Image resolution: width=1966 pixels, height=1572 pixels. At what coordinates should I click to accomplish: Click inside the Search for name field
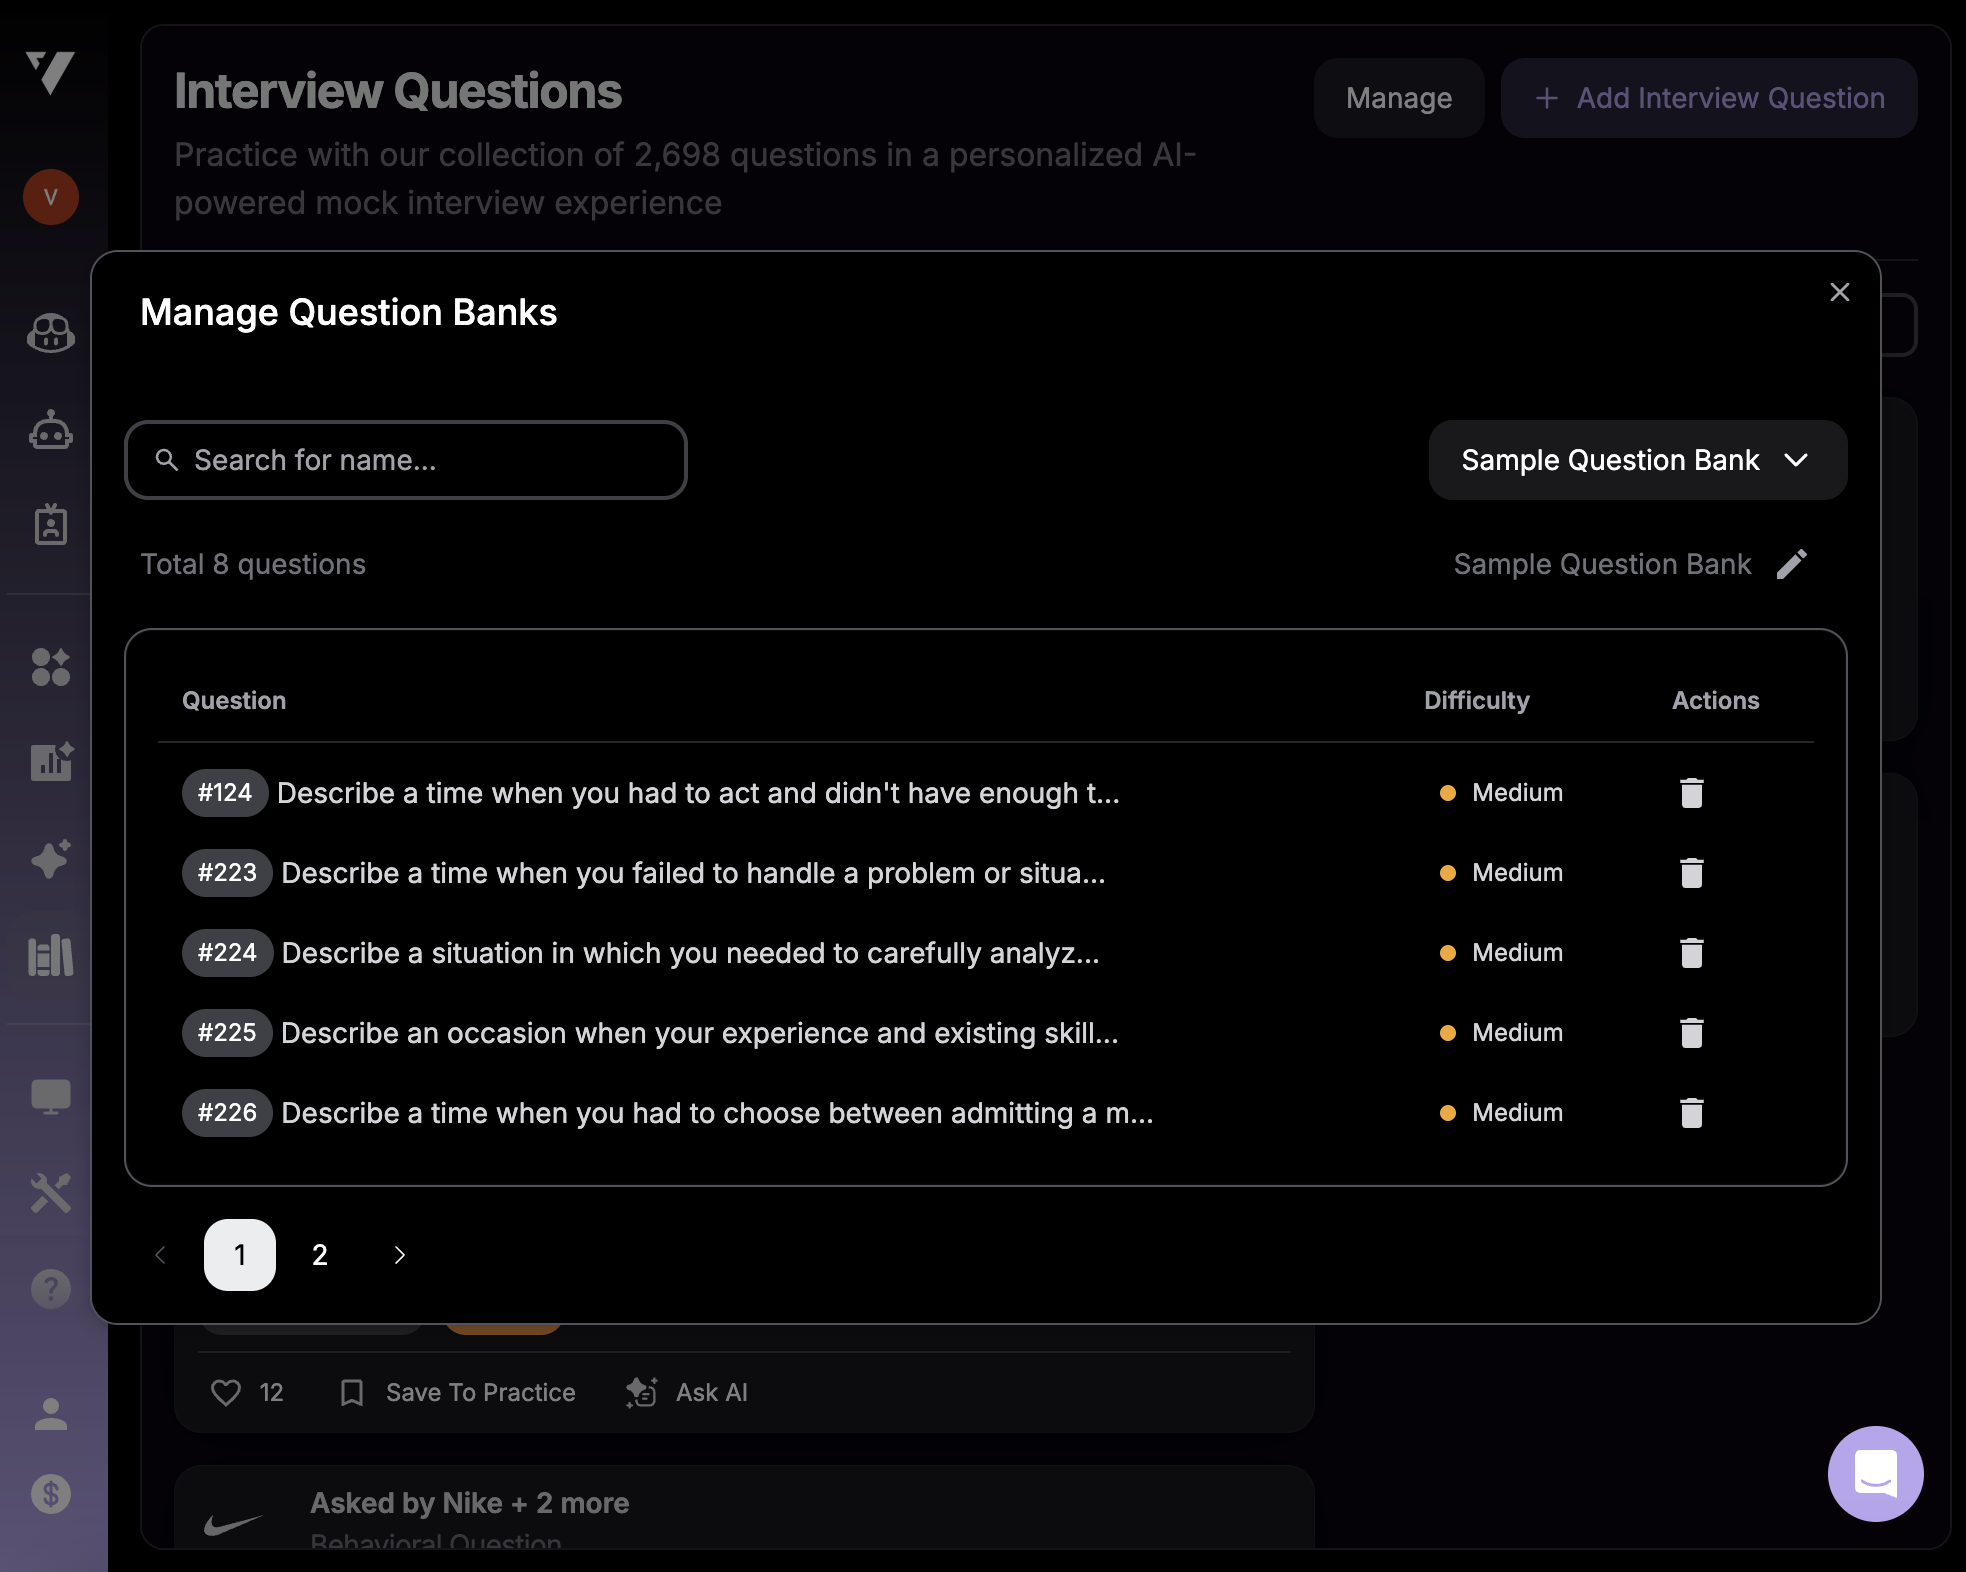(404, 460)
